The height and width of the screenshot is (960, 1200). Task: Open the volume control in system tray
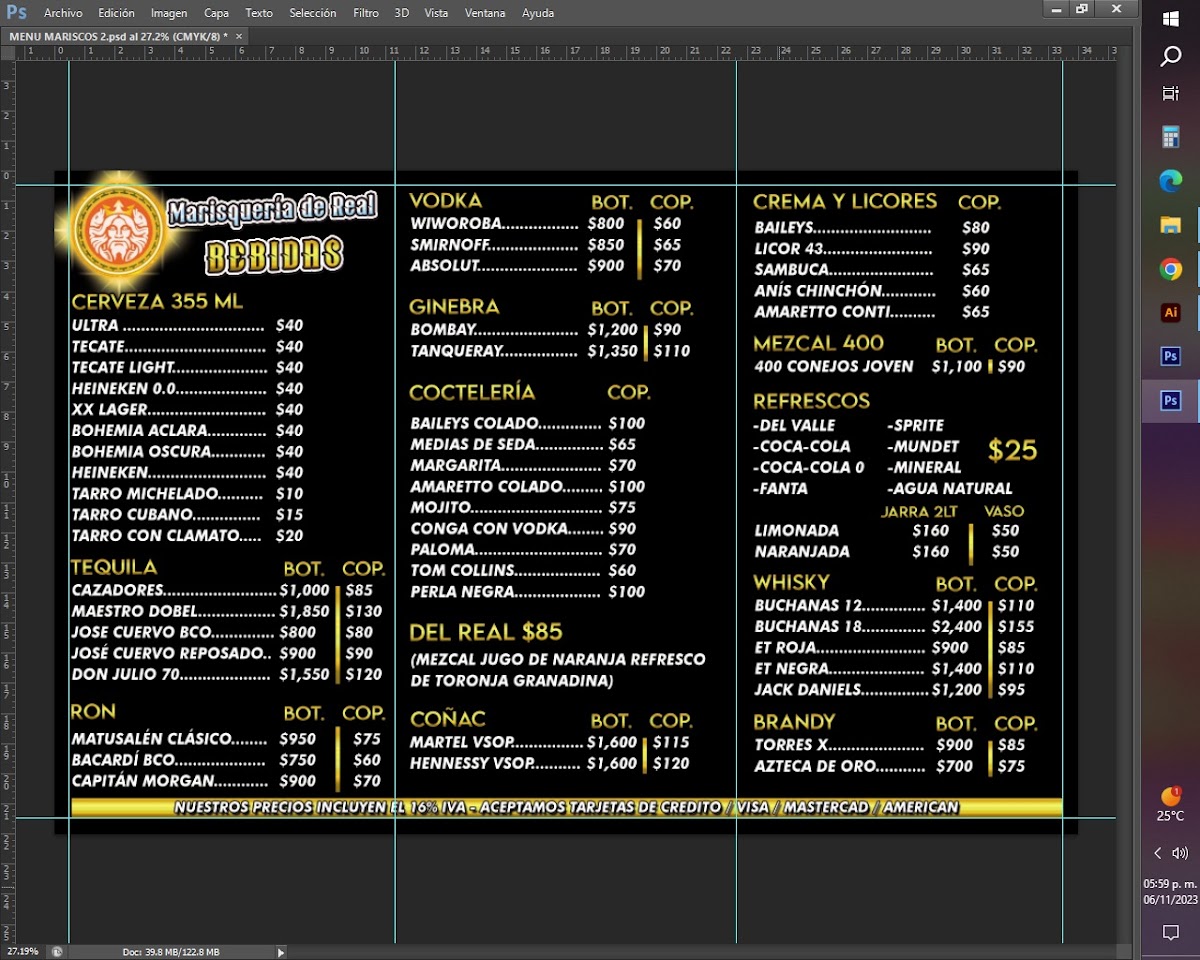point(1180,853)
